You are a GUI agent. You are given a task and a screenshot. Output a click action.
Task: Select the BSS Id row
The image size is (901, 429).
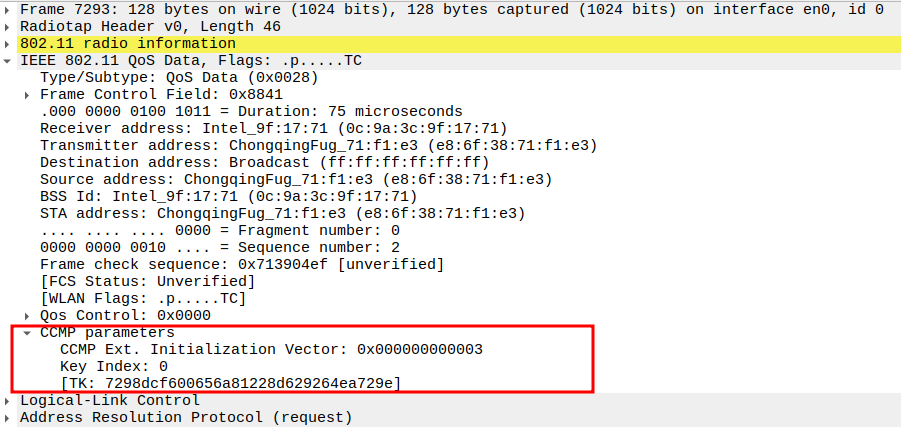(x=228, y=197)
